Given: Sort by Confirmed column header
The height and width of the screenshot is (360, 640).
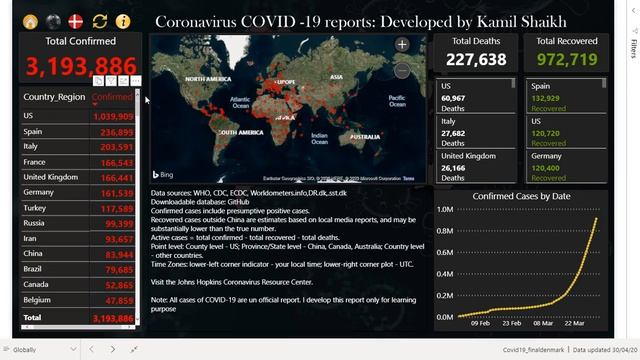Looking at the screenshot, I should click(112, 97).
